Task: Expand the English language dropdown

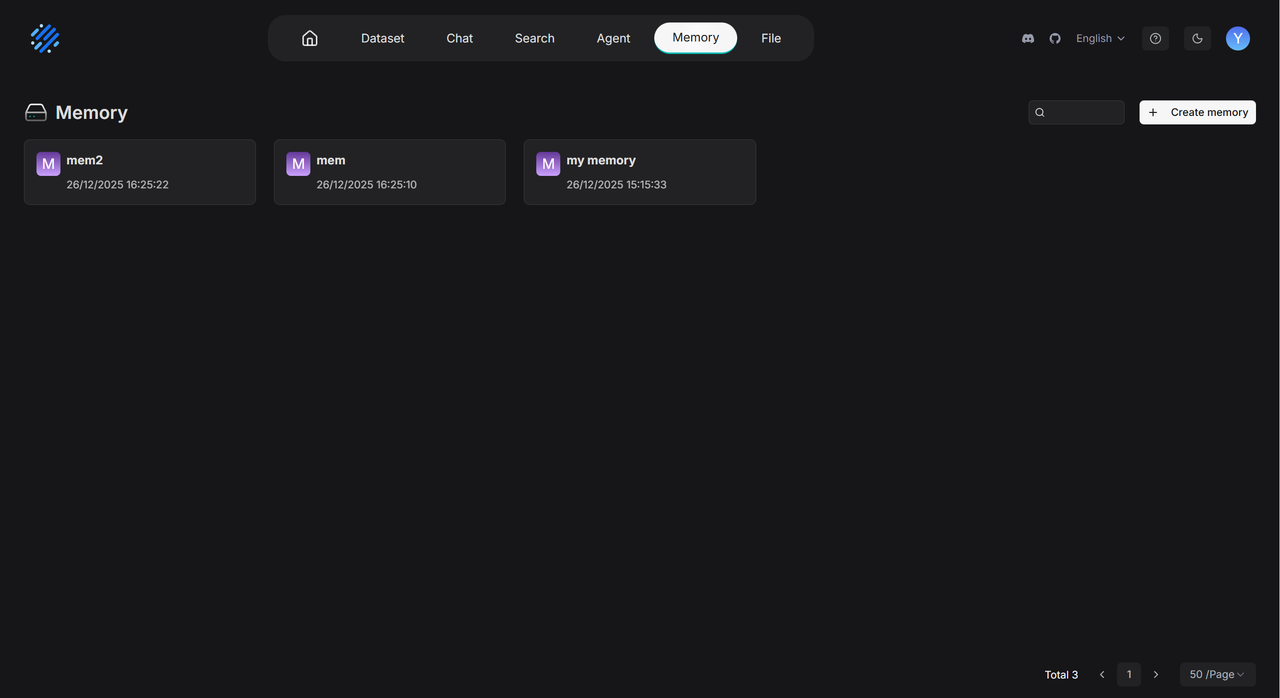Action: [x=1100, y=38]
